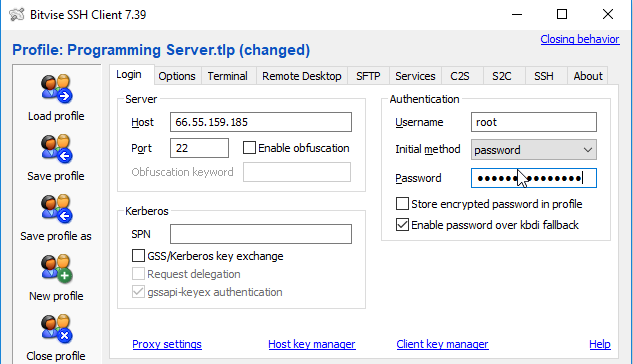This screenshot has height=364, width=633.
Task: Maximize the Bitvise SSH Client window
Action: pos(562,15)
